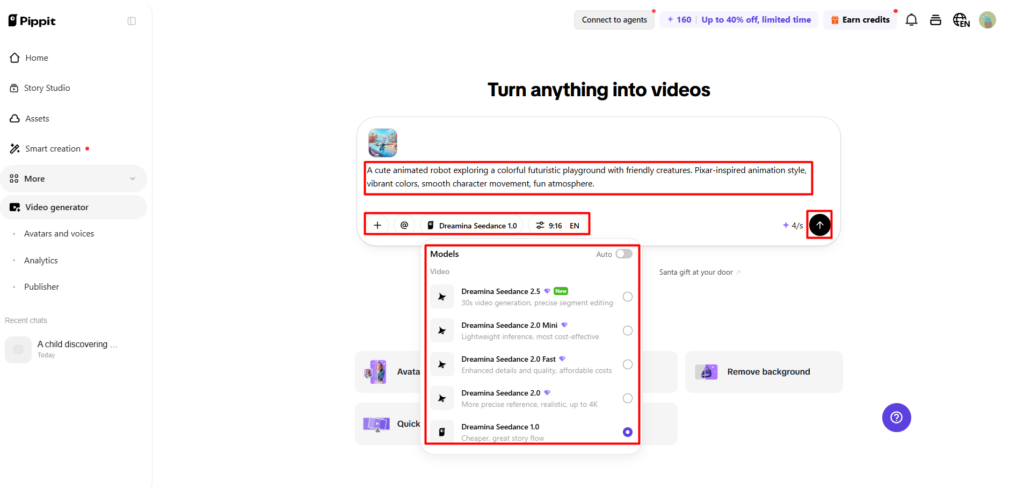Click the uploaded image thumbnail in prompt
Screen dimensions: 1024x488
[x=383, y=142]
